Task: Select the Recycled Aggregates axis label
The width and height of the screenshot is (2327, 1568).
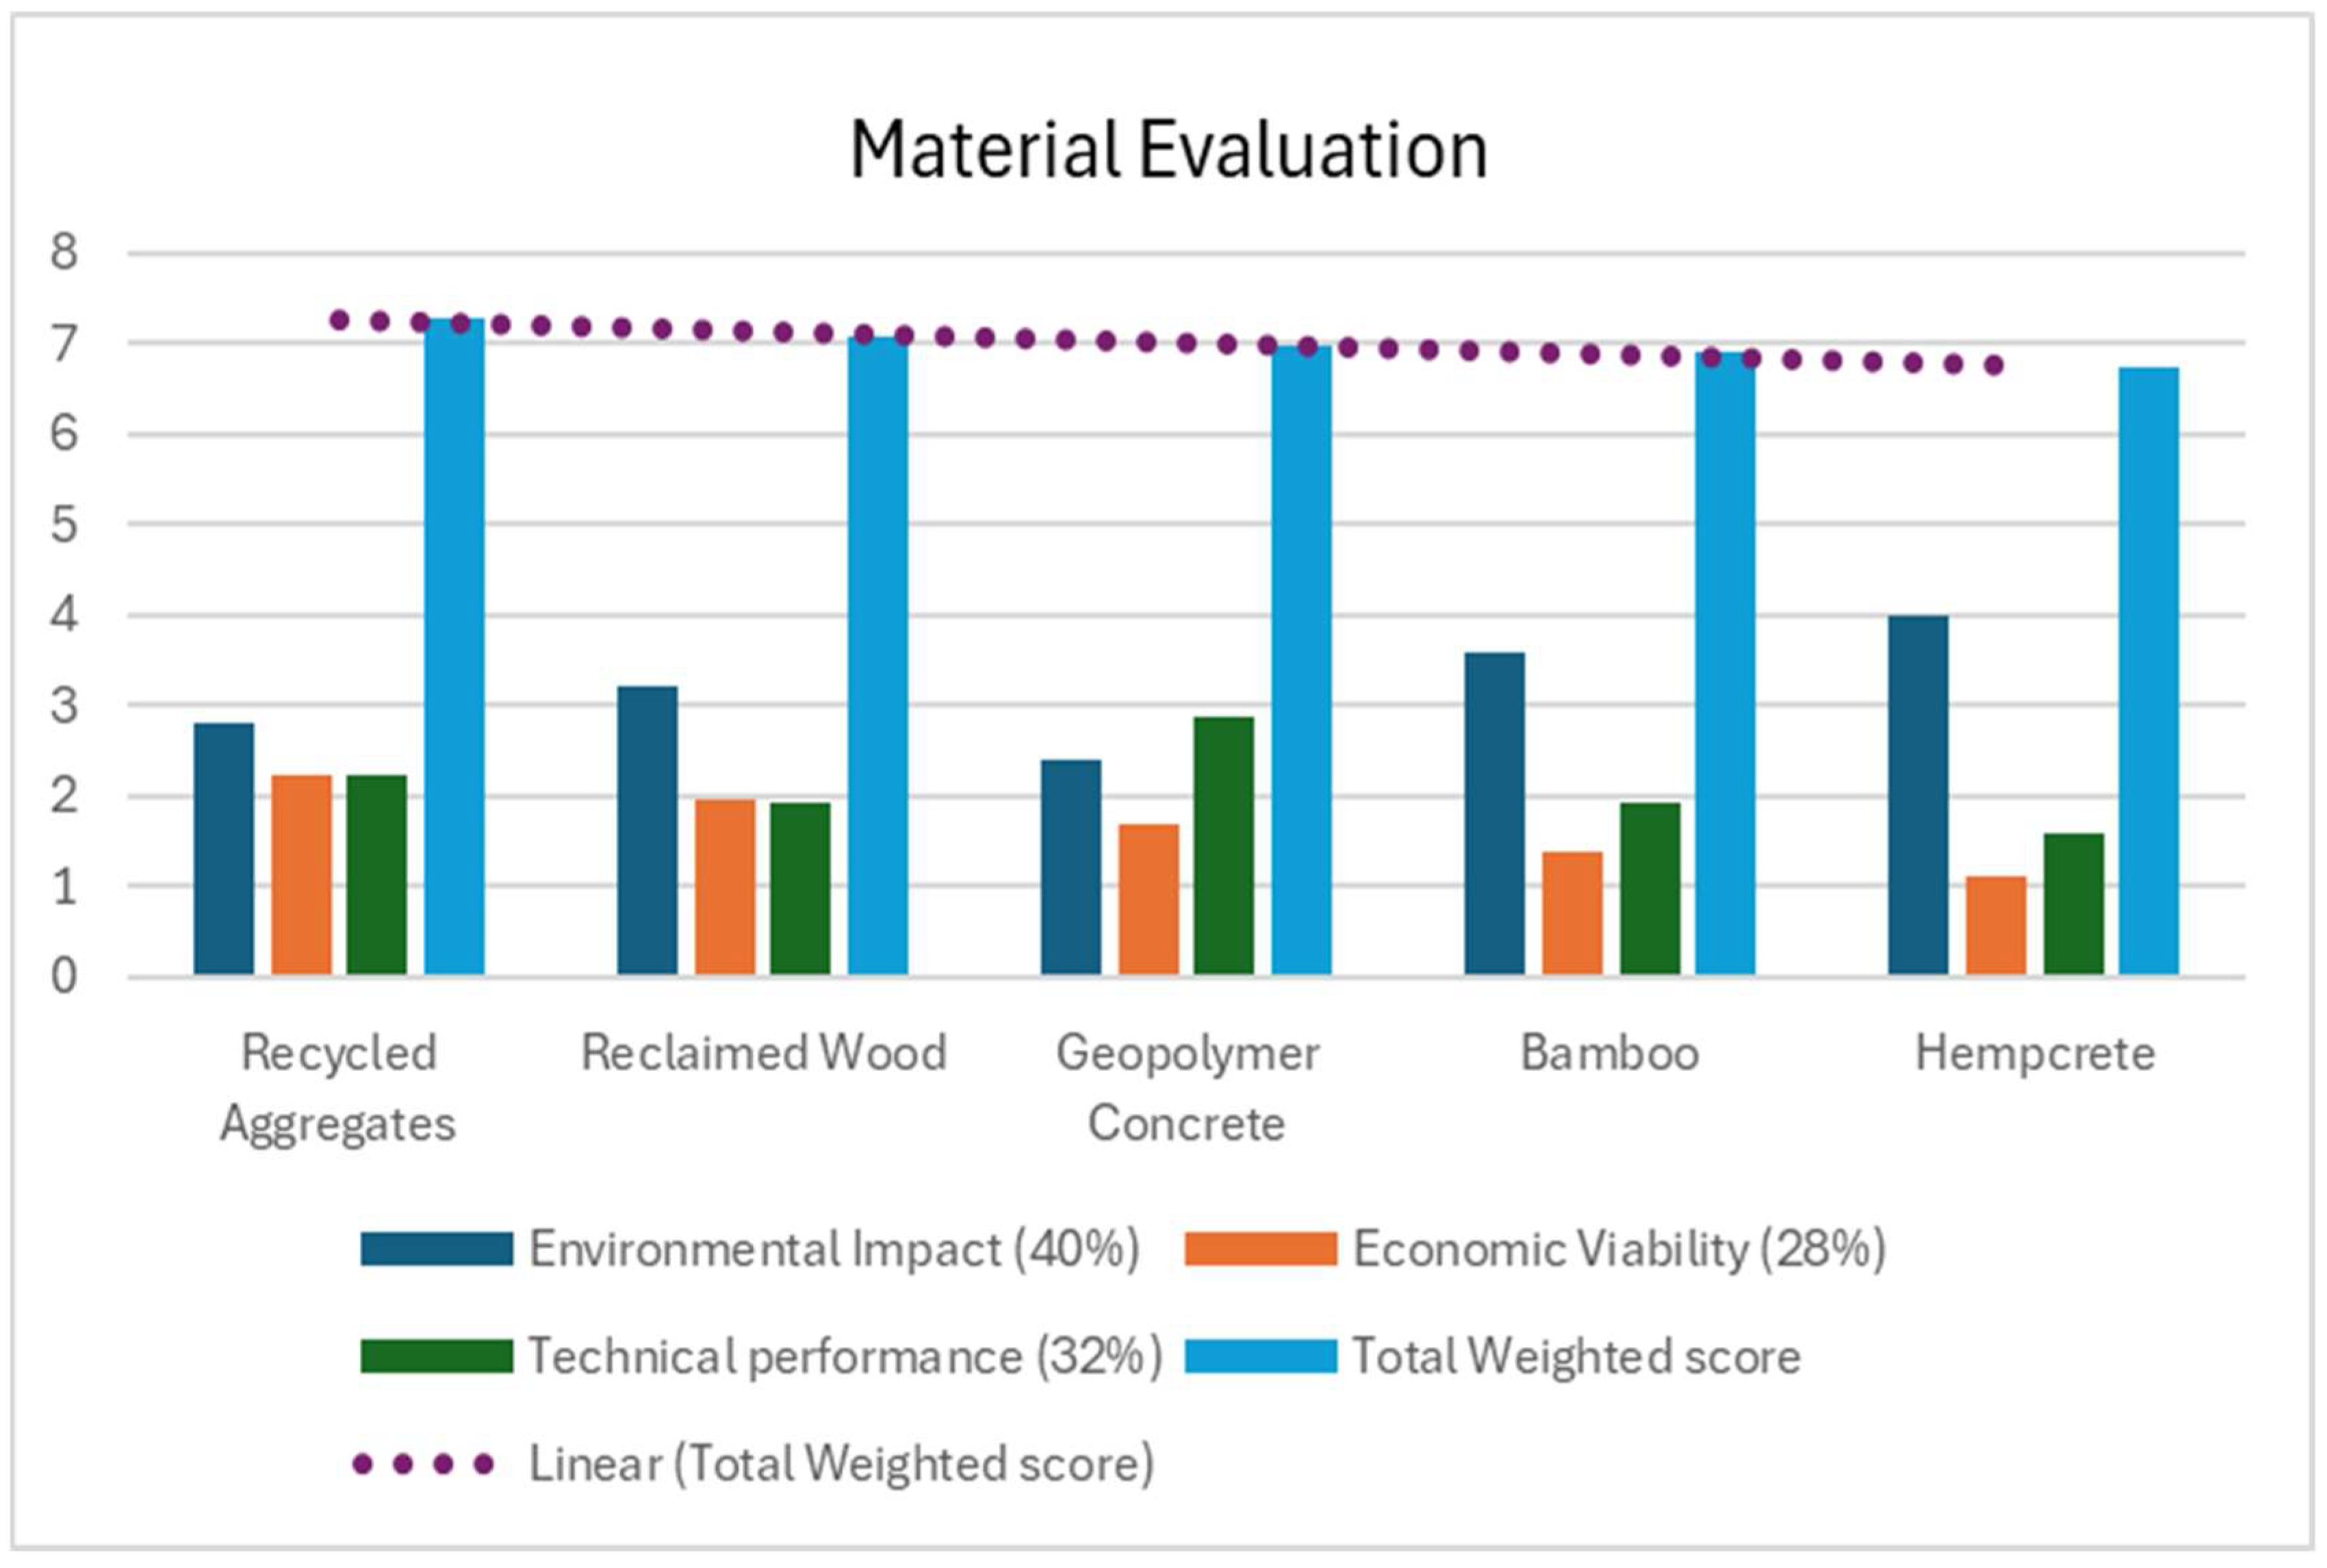Action: click(338, 1088)
